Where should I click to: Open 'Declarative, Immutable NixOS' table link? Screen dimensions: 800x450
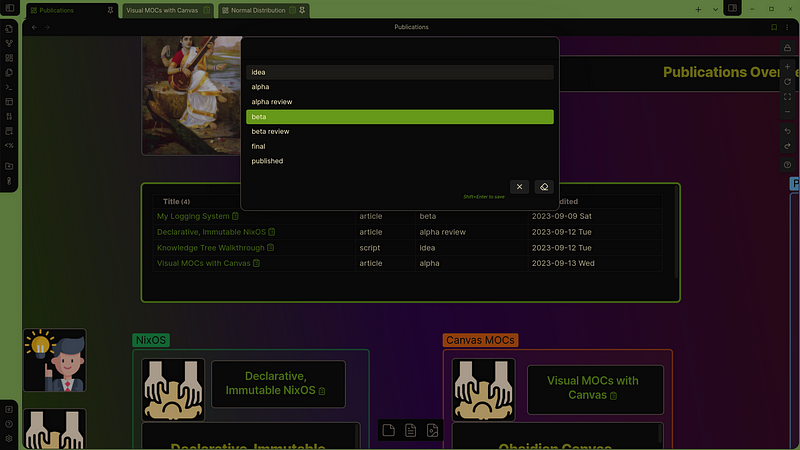(x=211, y=232)
